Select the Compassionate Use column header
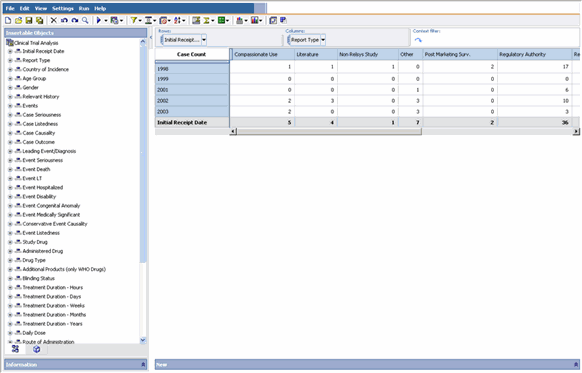 (263, 54)
